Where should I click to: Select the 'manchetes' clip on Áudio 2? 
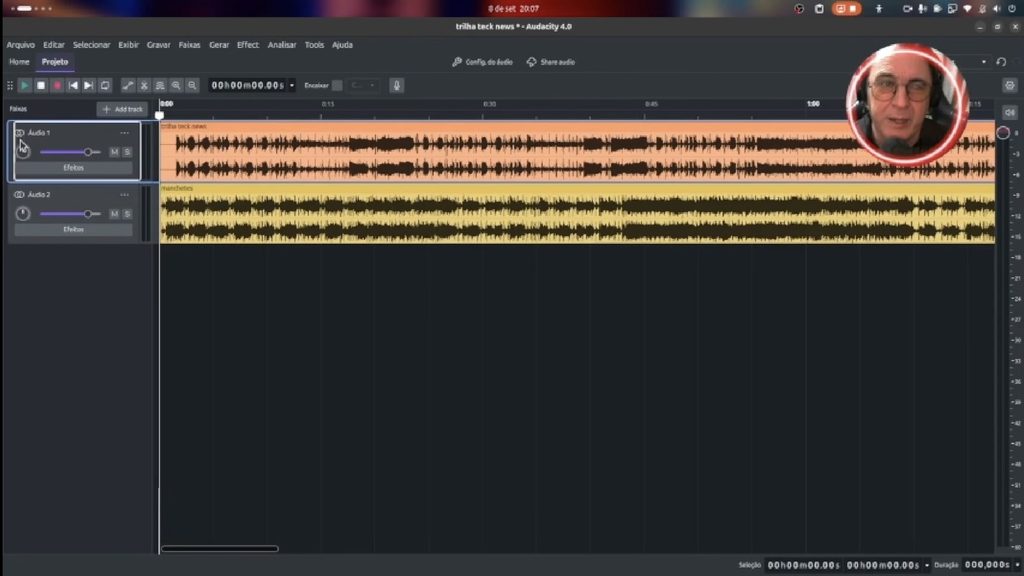click(577, 214)
